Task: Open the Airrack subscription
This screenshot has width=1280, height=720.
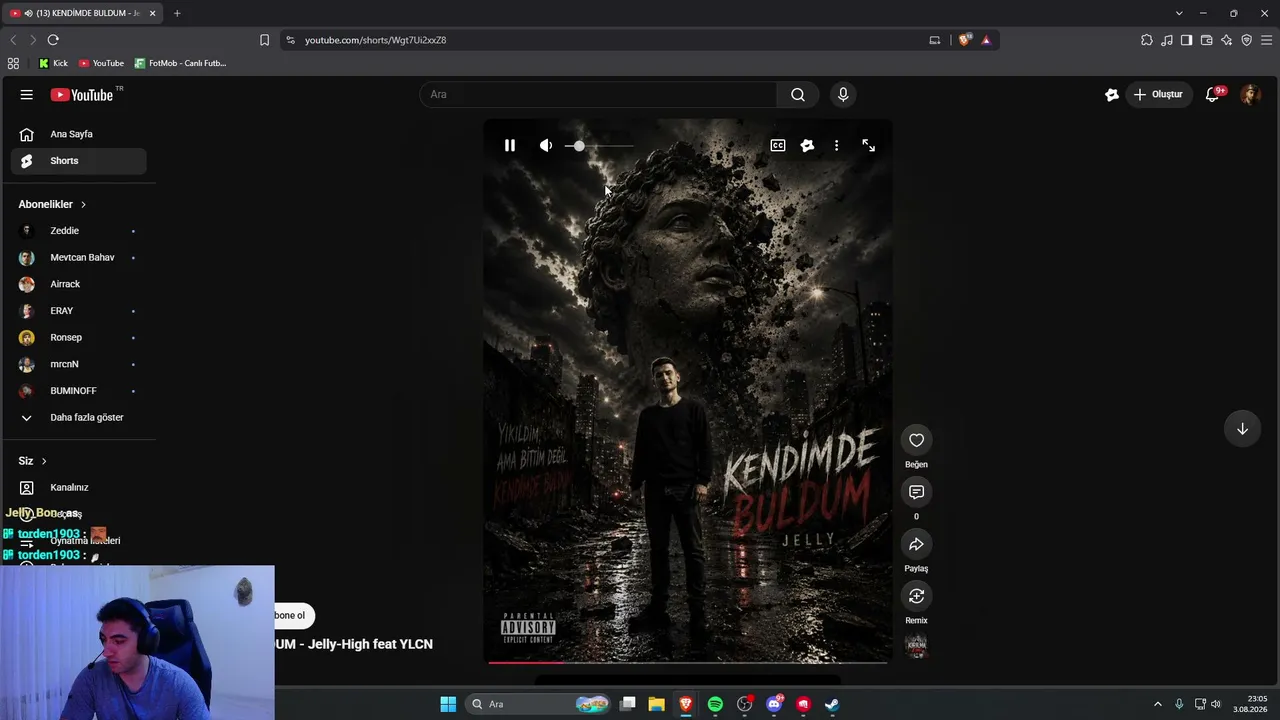Action: (79, 284)
